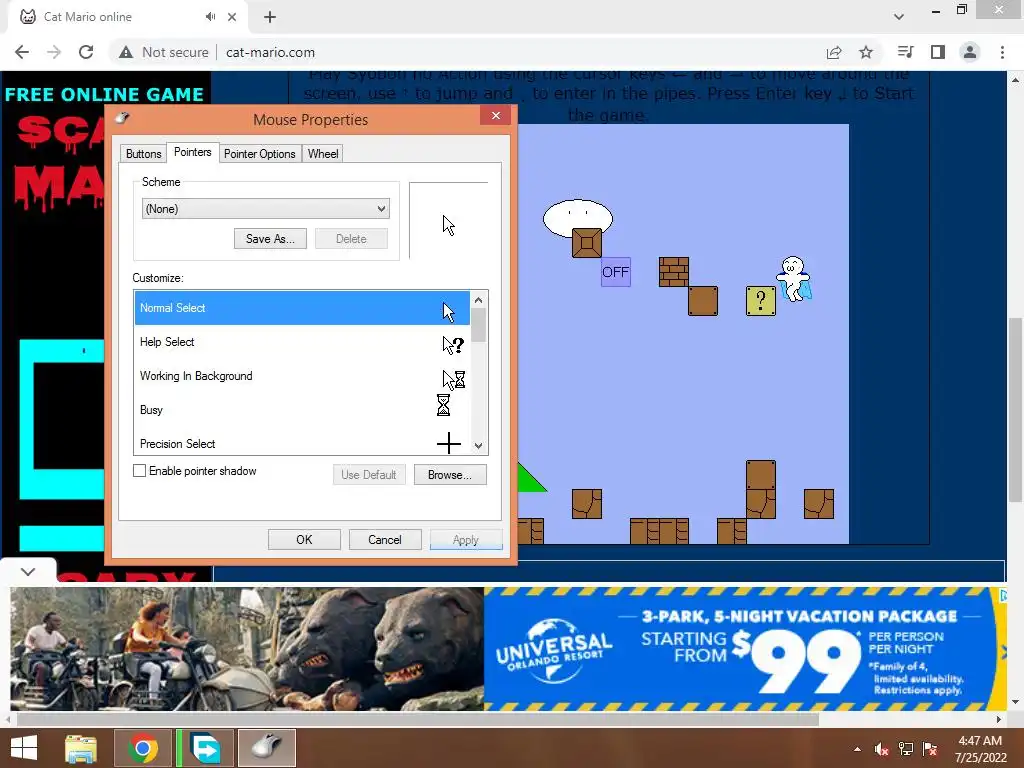The width and height of the screenshot is (1024, 768).
Task: Open the Pointer Options tab
Action: click(x=260, y=153)
